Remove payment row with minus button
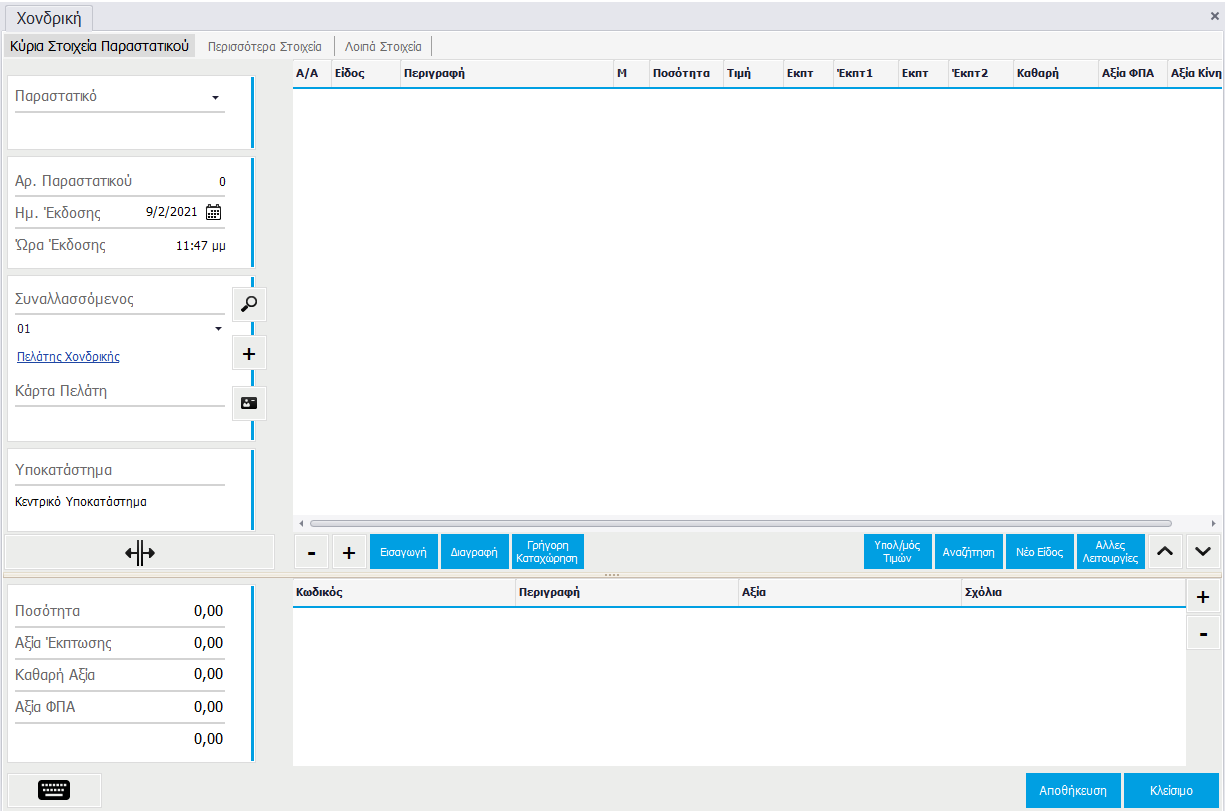 coord(1203,634)
